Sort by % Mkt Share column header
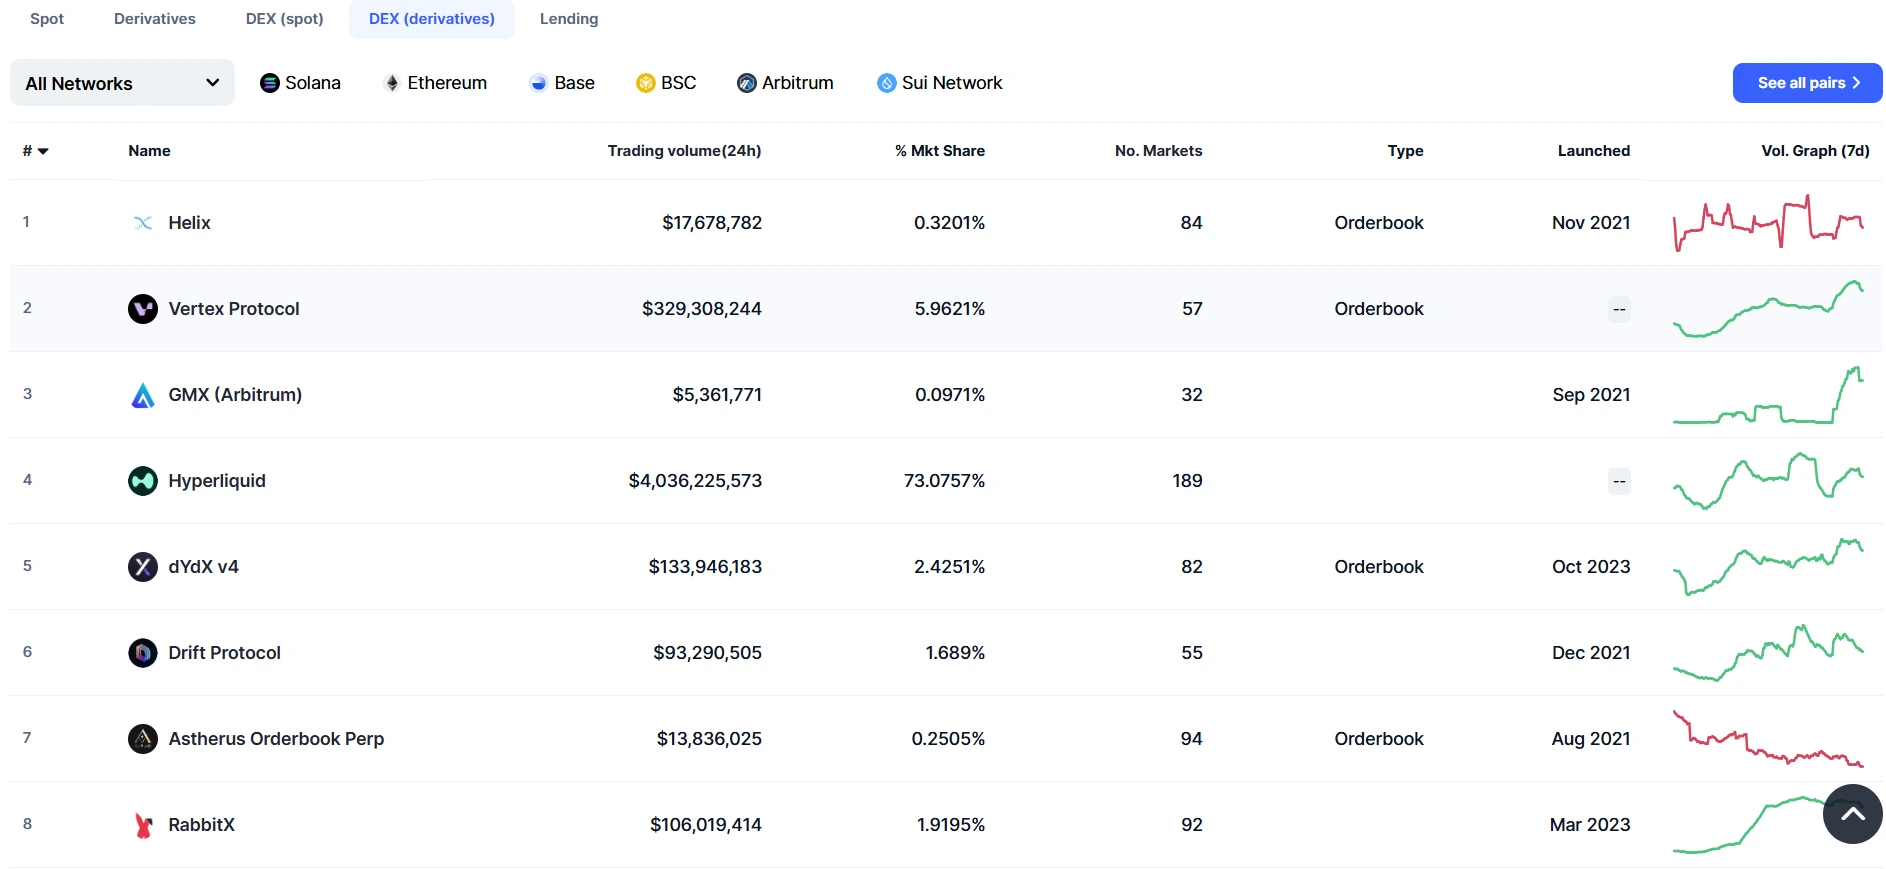Screen dimensions: 1886x869 point(940,151)
